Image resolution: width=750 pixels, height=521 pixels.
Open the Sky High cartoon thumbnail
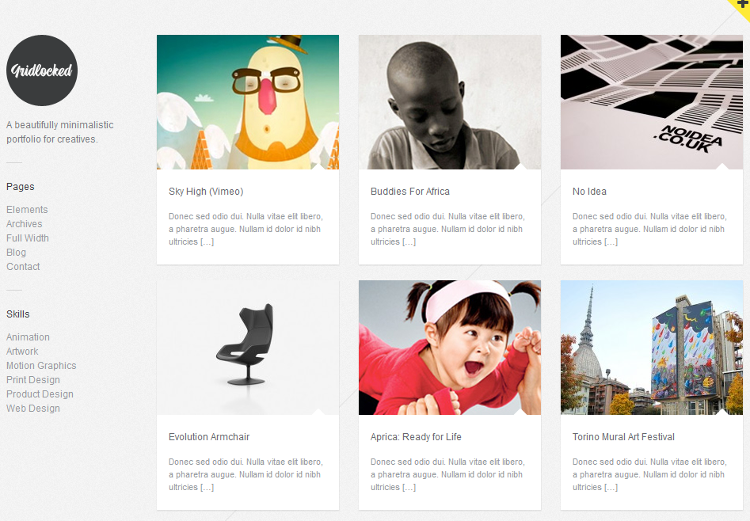[248, 102]
